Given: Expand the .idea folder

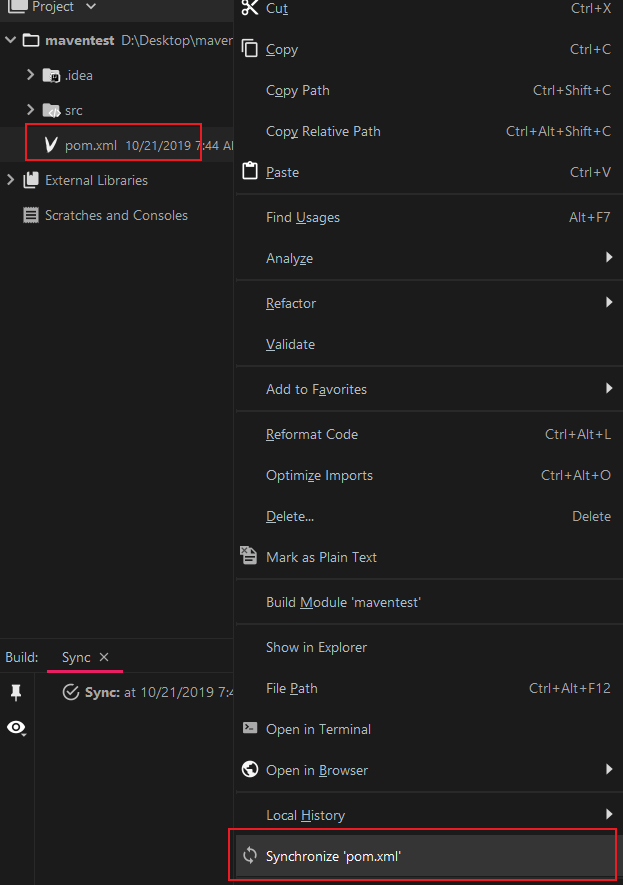Looking at the screenshot, I should 30,75.
